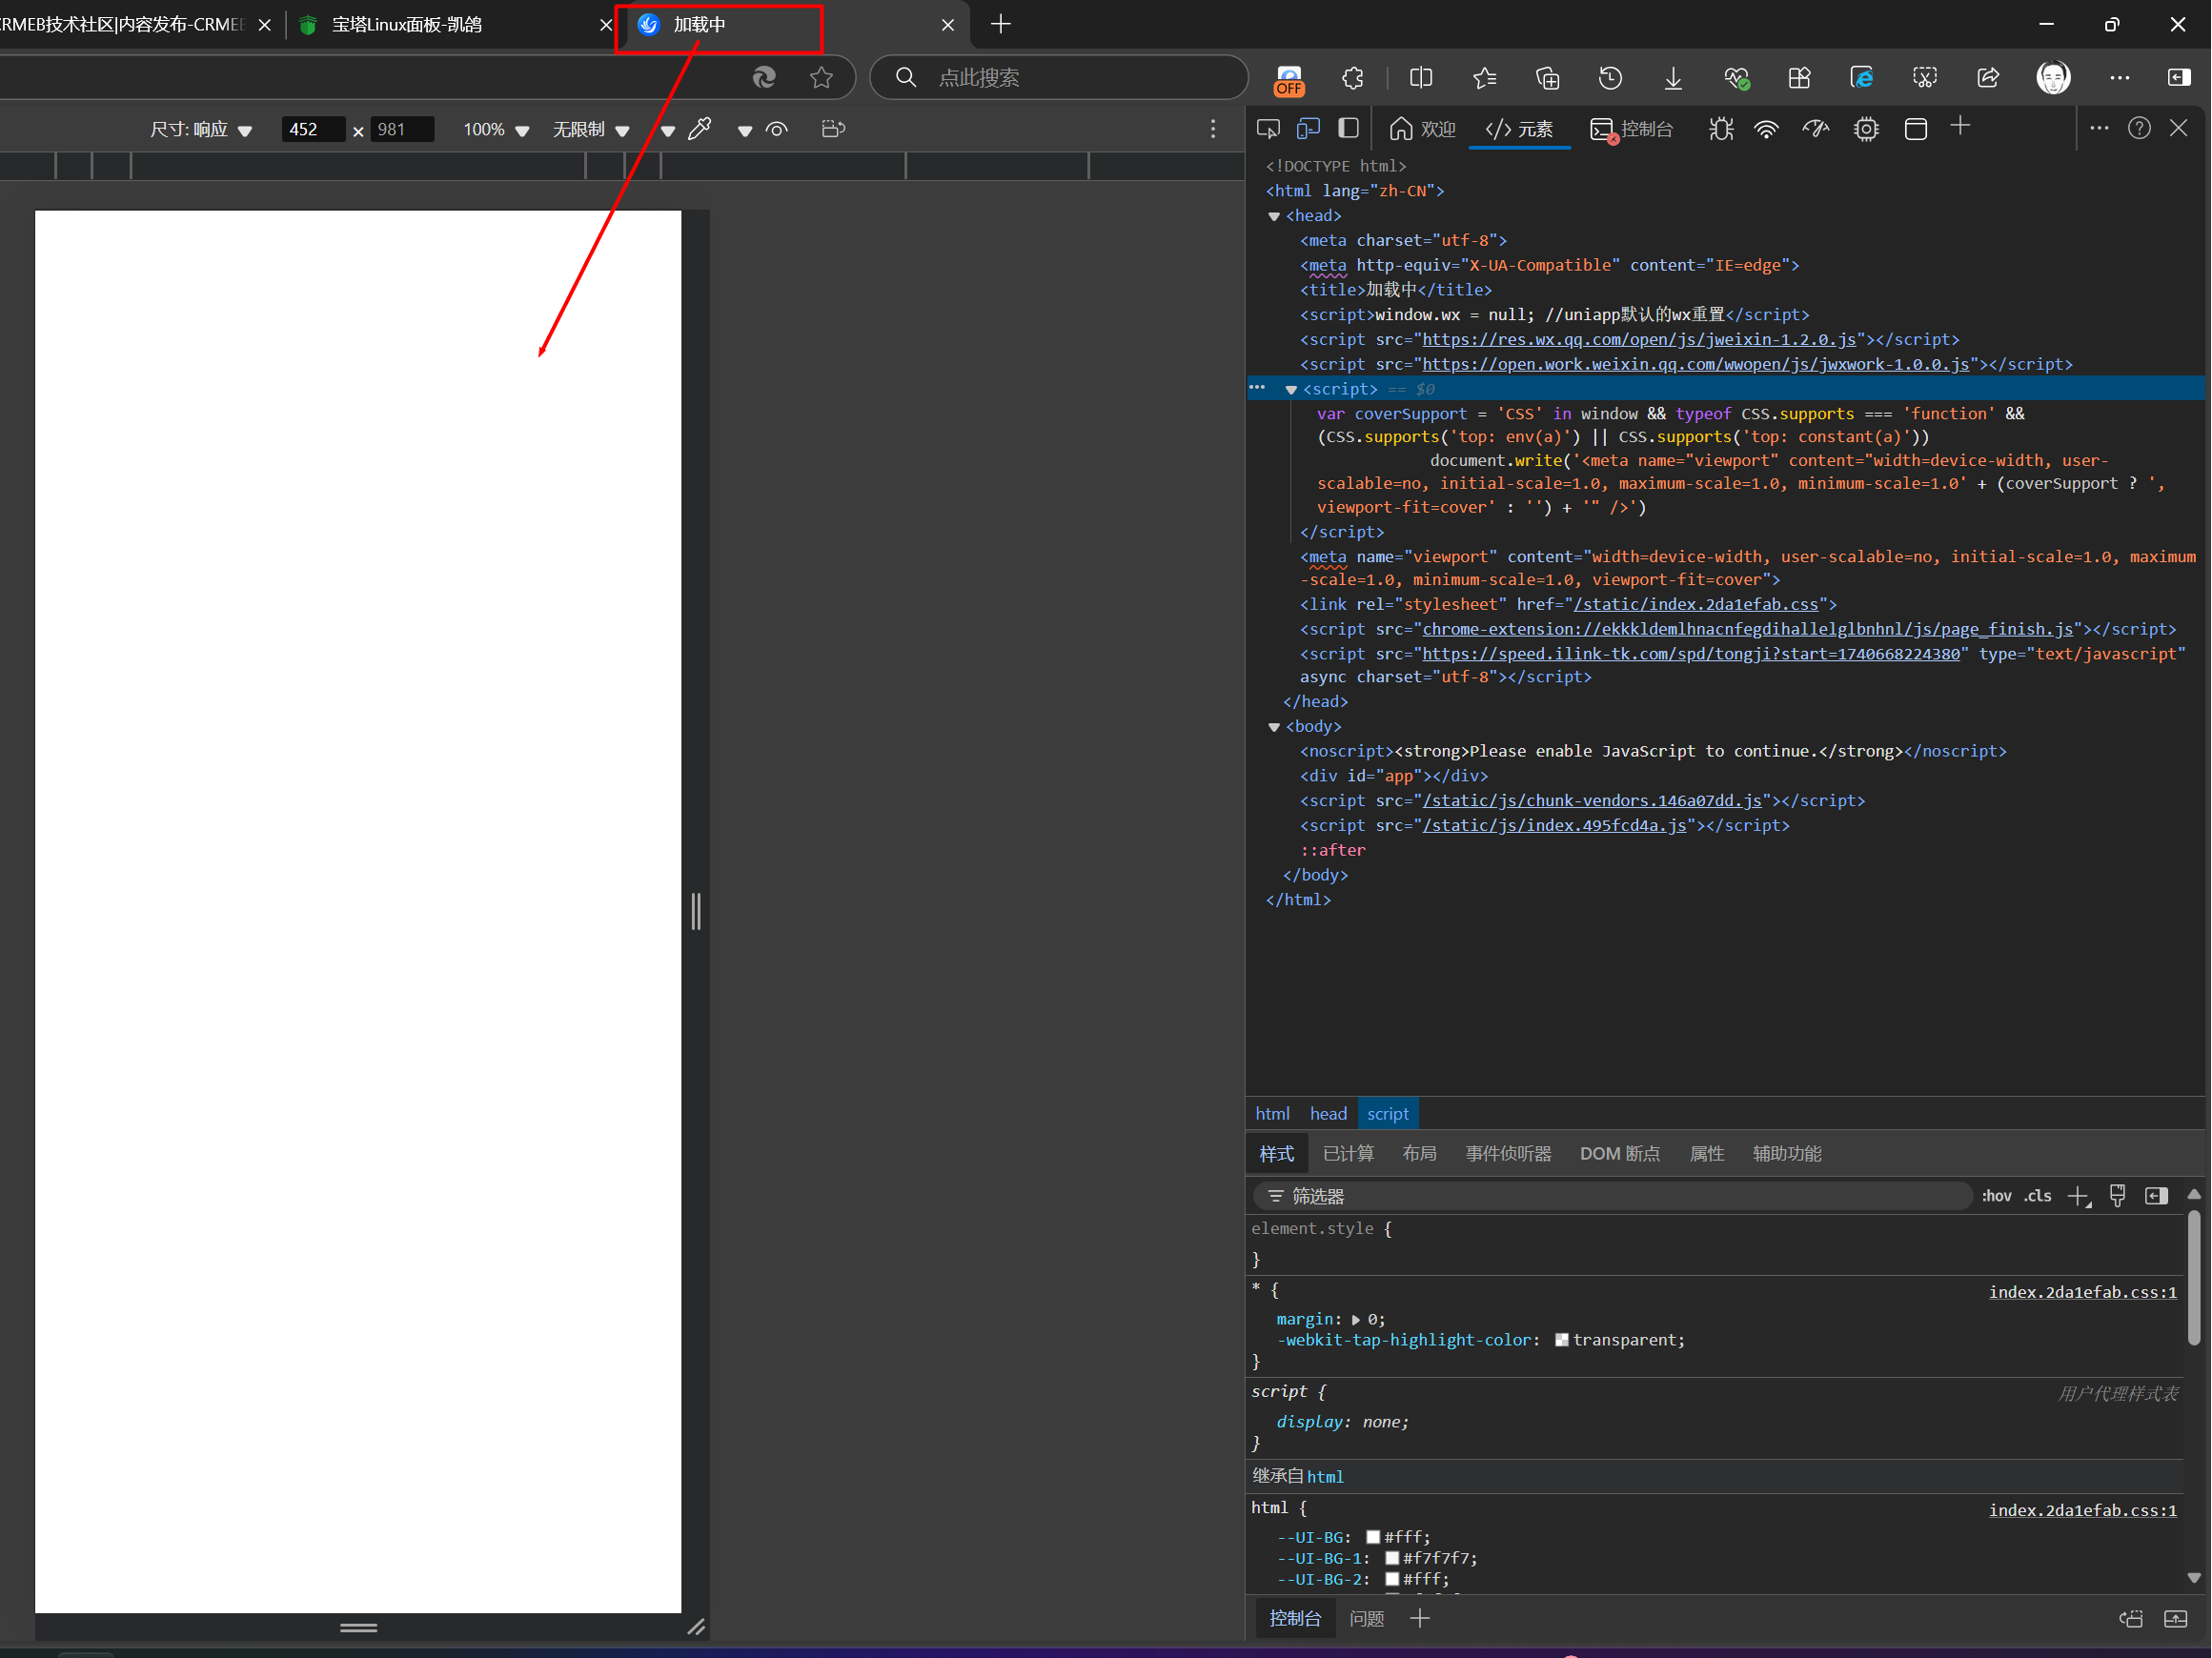Open the Network tool wifi icon
Viewport: 2212px width, 1658px height.
click(1767, 129)
